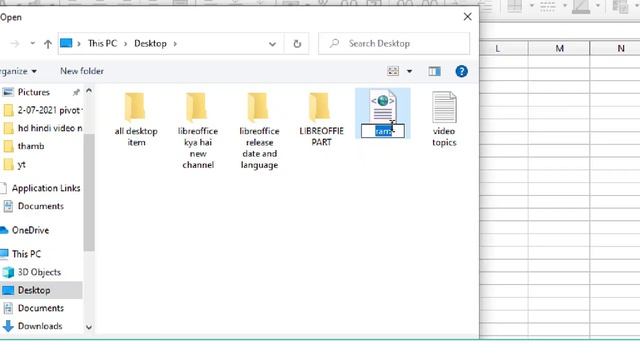
Task: Expand the chevron after This PC in path
Action: (x=126, y=43)
